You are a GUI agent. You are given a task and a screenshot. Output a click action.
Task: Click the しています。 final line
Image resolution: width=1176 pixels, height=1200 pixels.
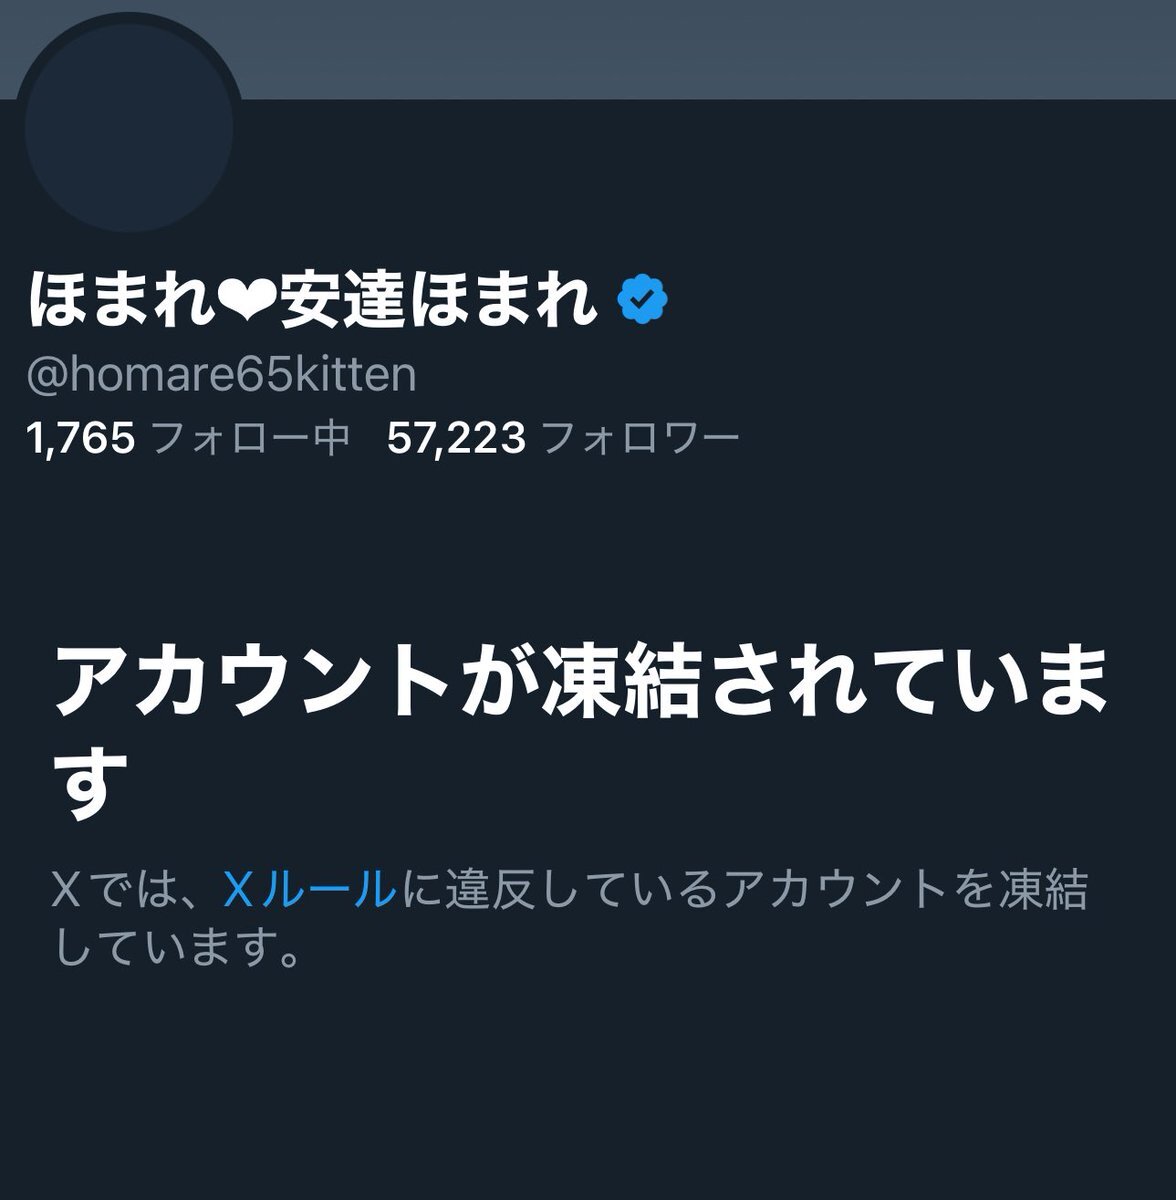pos(177,946)
